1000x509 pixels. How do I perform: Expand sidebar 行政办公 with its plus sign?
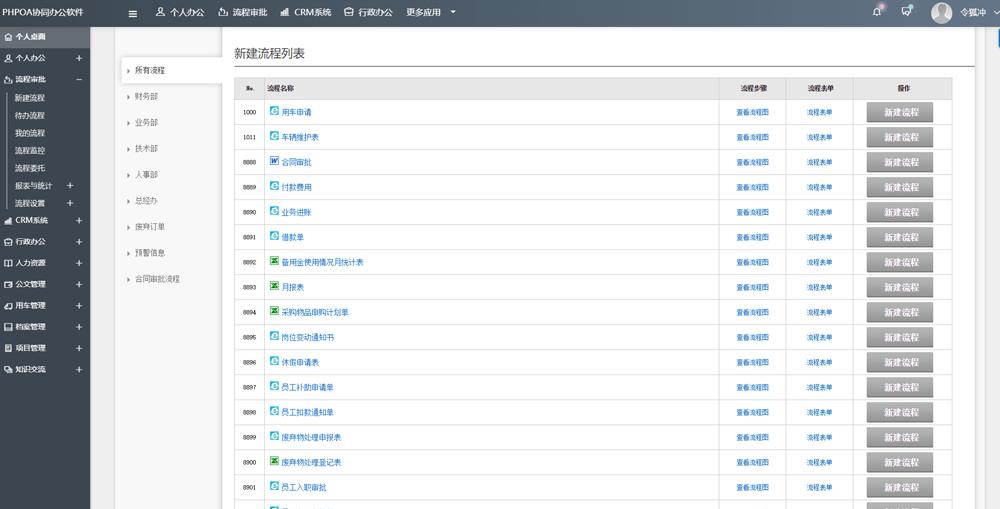tap(79, 242)
